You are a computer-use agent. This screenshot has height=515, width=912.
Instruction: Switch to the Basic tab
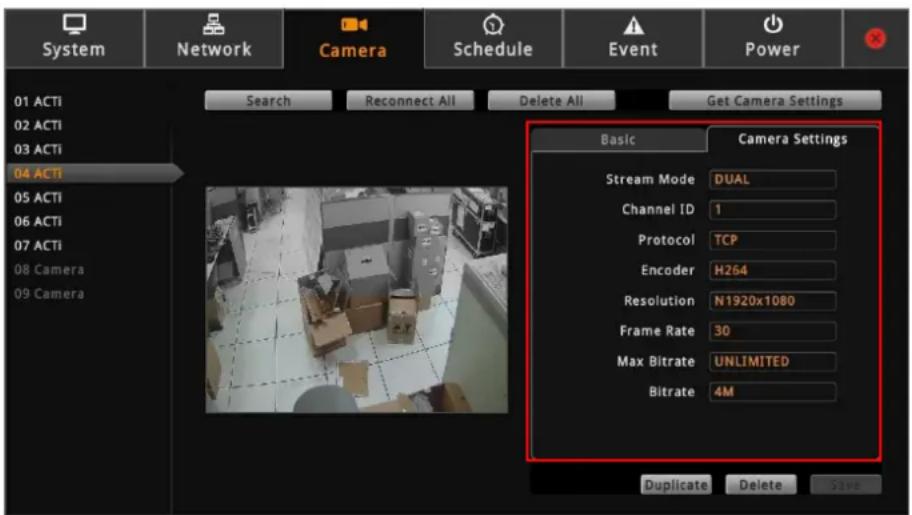(618, 140)
